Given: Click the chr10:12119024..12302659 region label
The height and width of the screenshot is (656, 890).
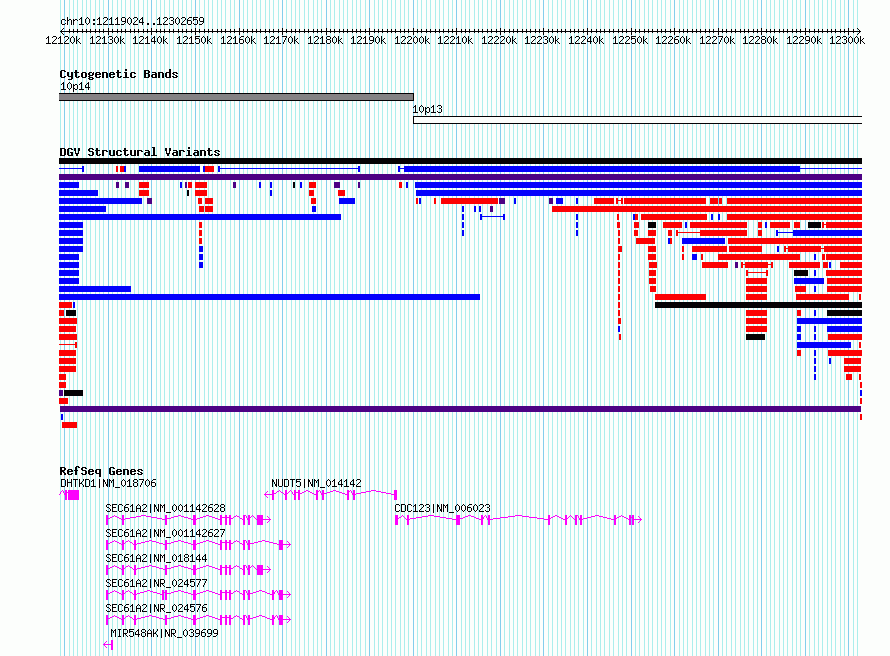Looking at the screenshot, I should tap(132, 21).
